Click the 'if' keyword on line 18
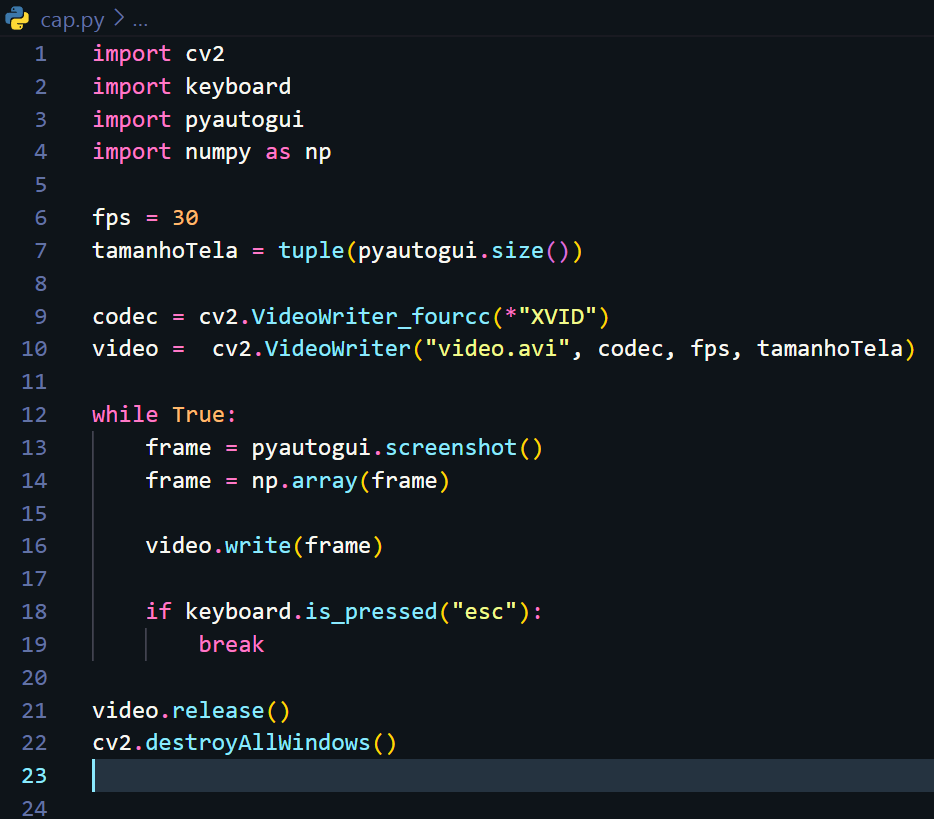 click(158, 611)
